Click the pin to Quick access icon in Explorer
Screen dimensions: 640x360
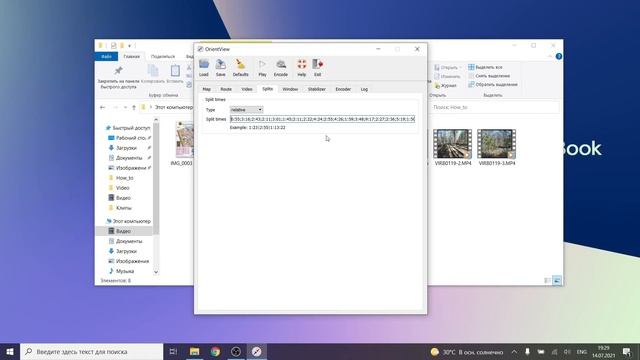(118, 71)
